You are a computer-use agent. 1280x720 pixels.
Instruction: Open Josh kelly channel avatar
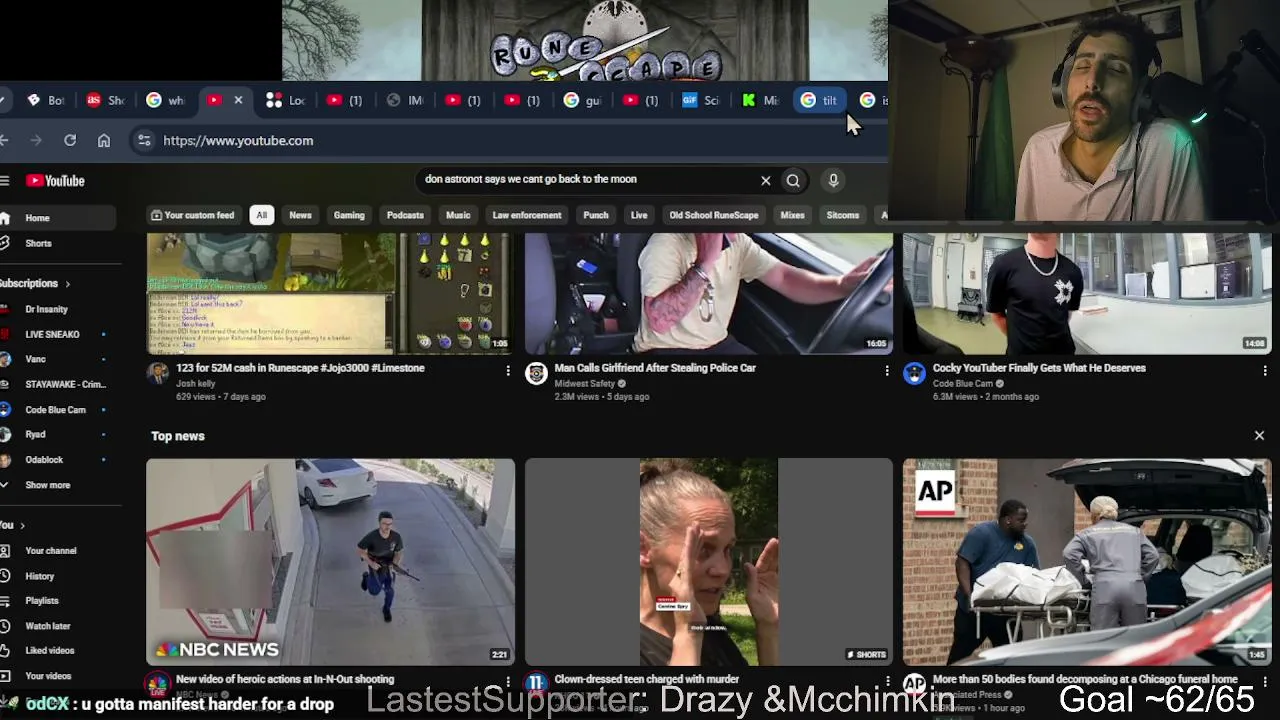click(x=158, y=374)
